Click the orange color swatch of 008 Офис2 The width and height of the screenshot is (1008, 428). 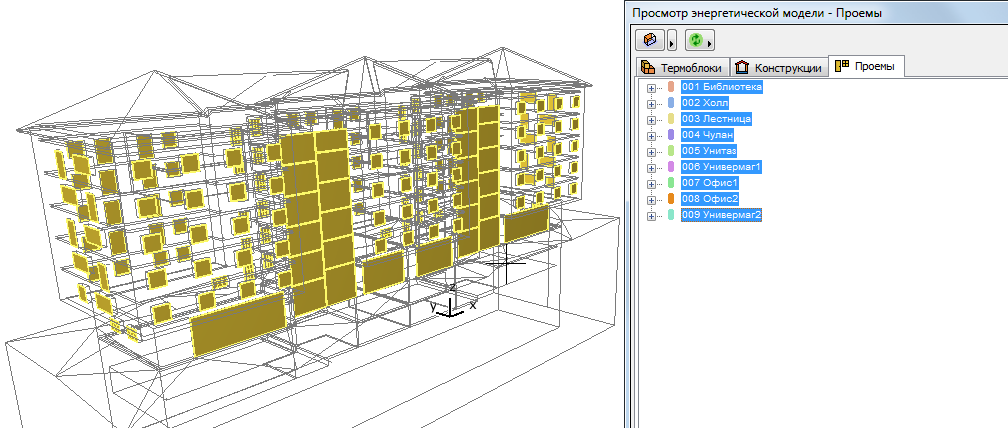coord(671,199)
